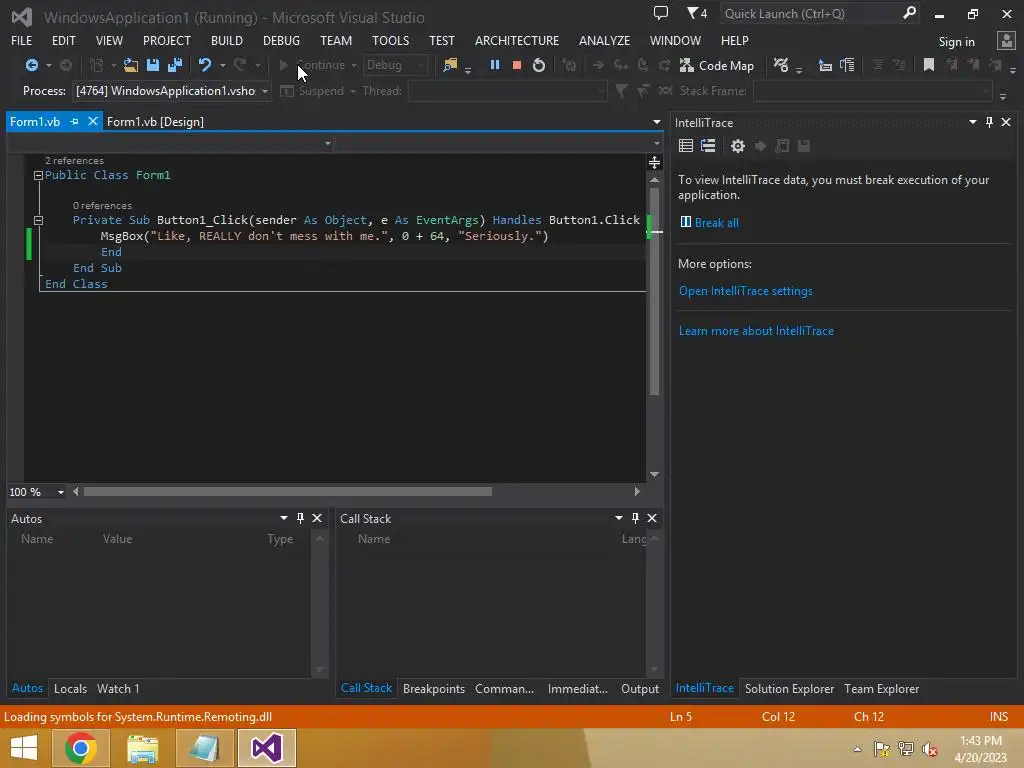Open the Process dropdown list
This screenshot has width=1024, height=768.
tap(264, 91)
